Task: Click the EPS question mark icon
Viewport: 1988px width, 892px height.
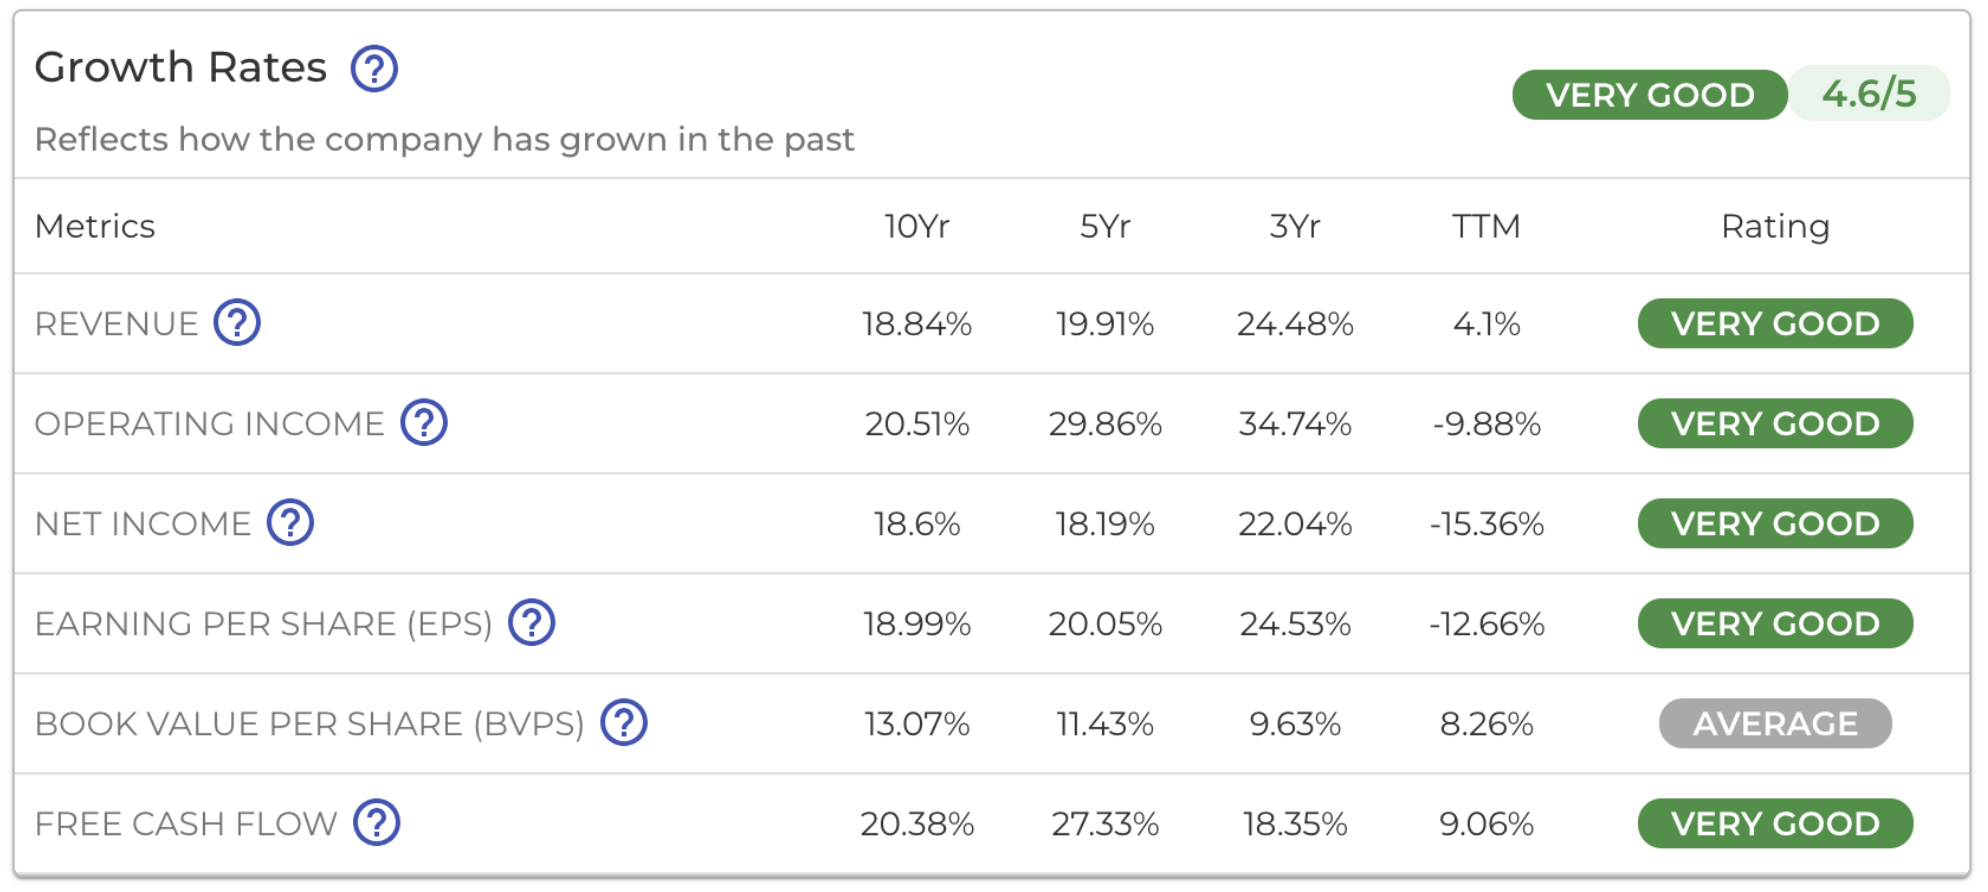Action: click(x=531, y=623)
